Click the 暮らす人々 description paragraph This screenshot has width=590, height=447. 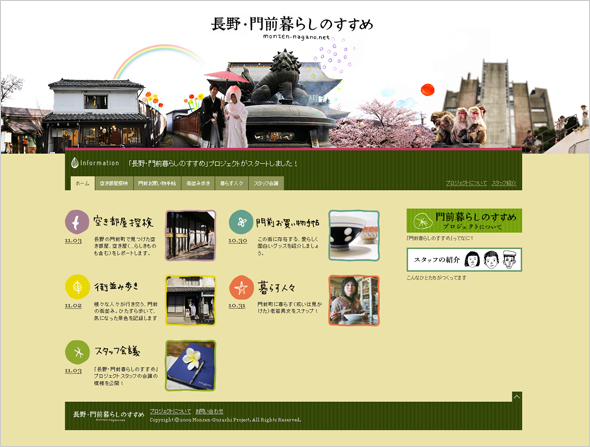click(x=290, y=307)
